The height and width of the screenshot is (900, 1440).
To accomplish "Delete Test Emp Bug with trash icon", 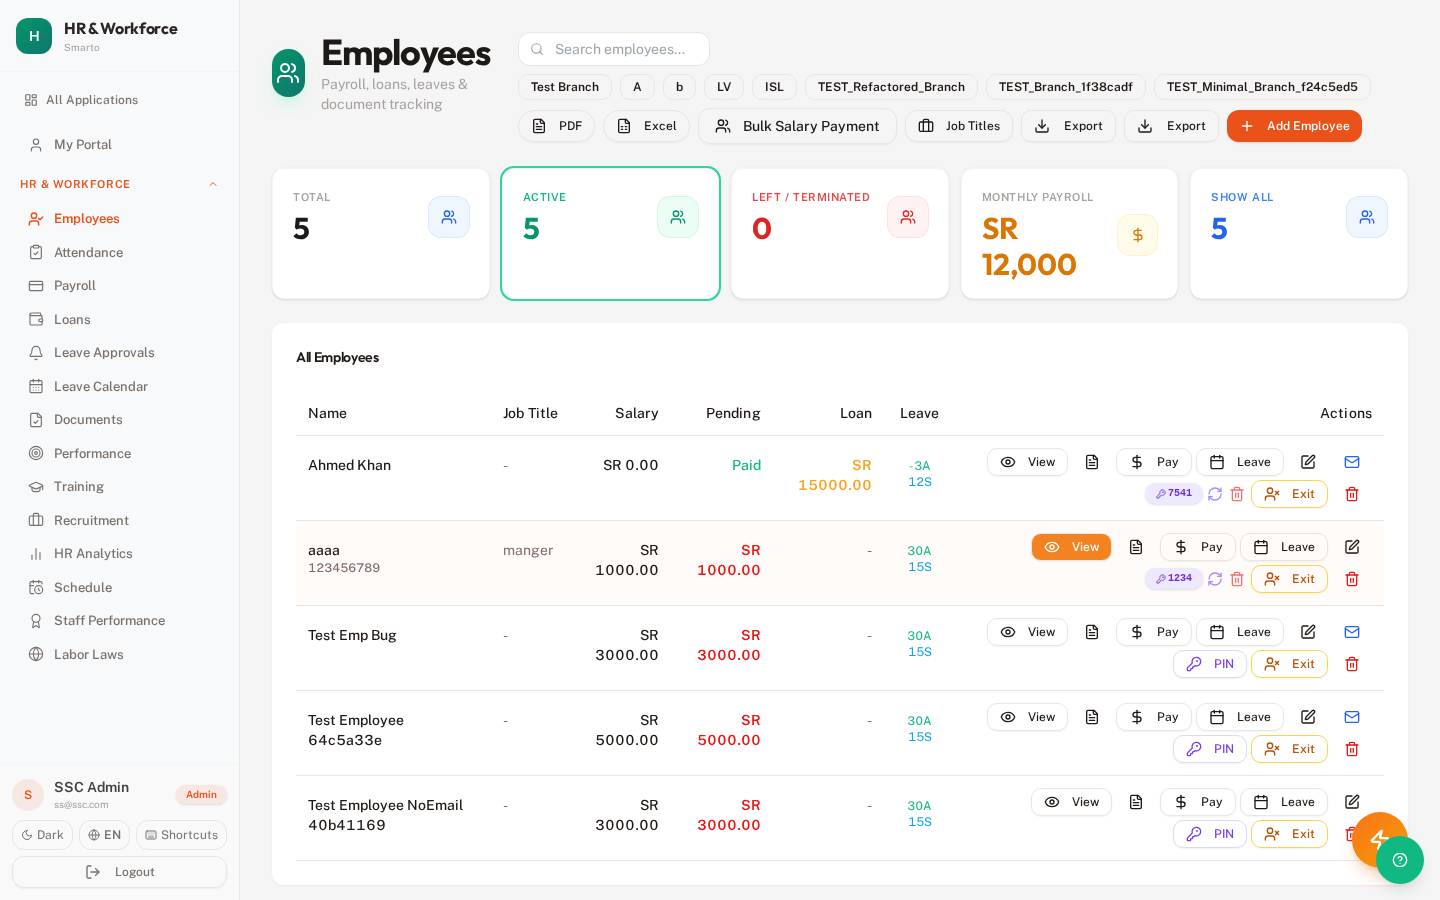I will (1352, 664).
